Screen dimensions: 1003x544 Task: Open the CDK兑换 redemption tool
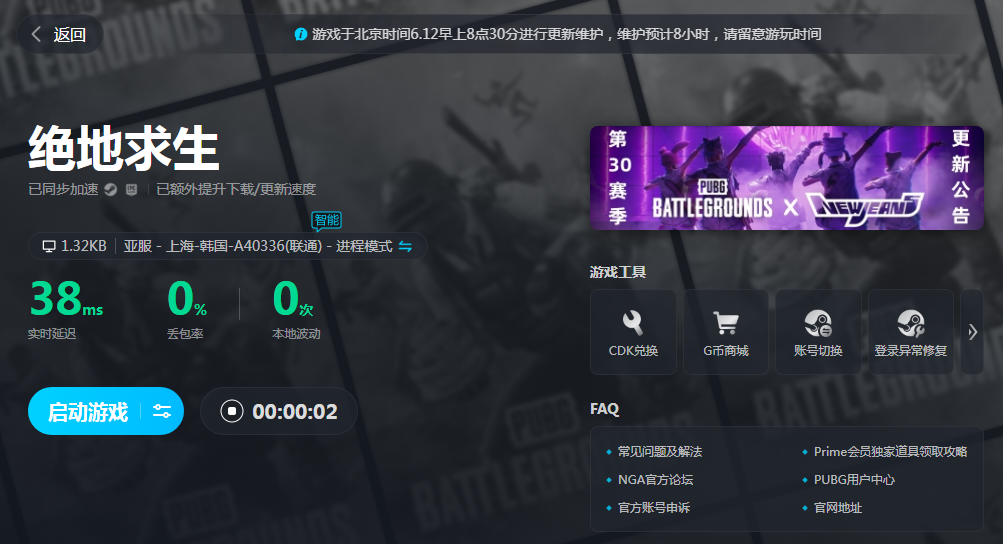coord(633,332)
